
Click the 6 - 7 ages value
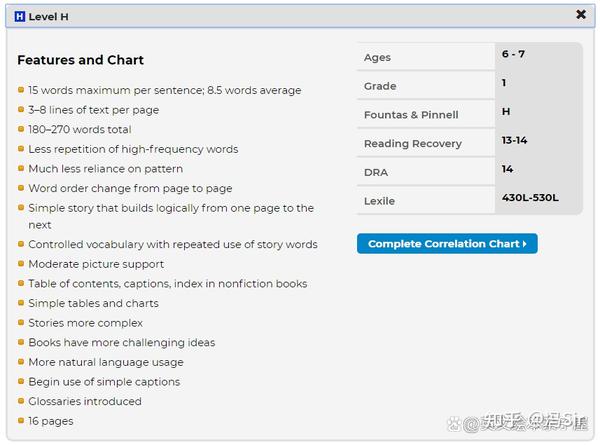(x=513, y=54)
